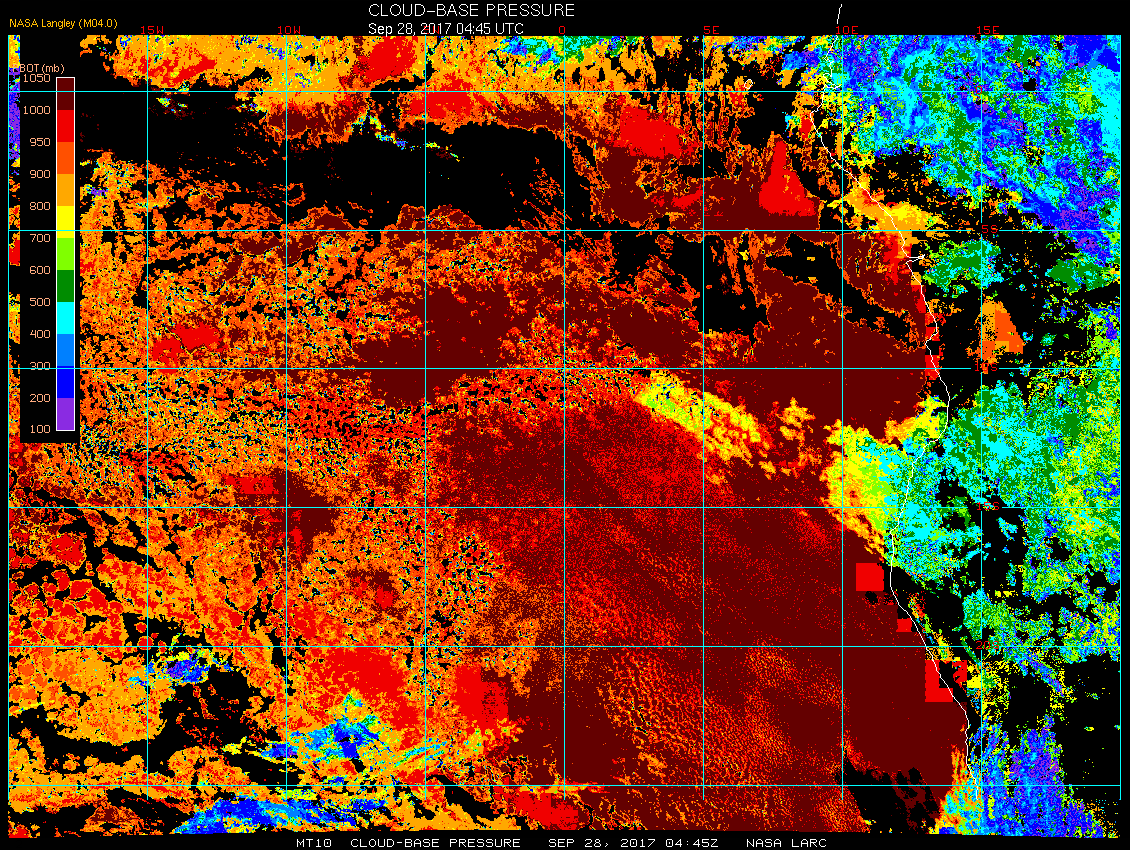
Task: Pick the orange-red legend swatch
Action: (x=66, y=158)
